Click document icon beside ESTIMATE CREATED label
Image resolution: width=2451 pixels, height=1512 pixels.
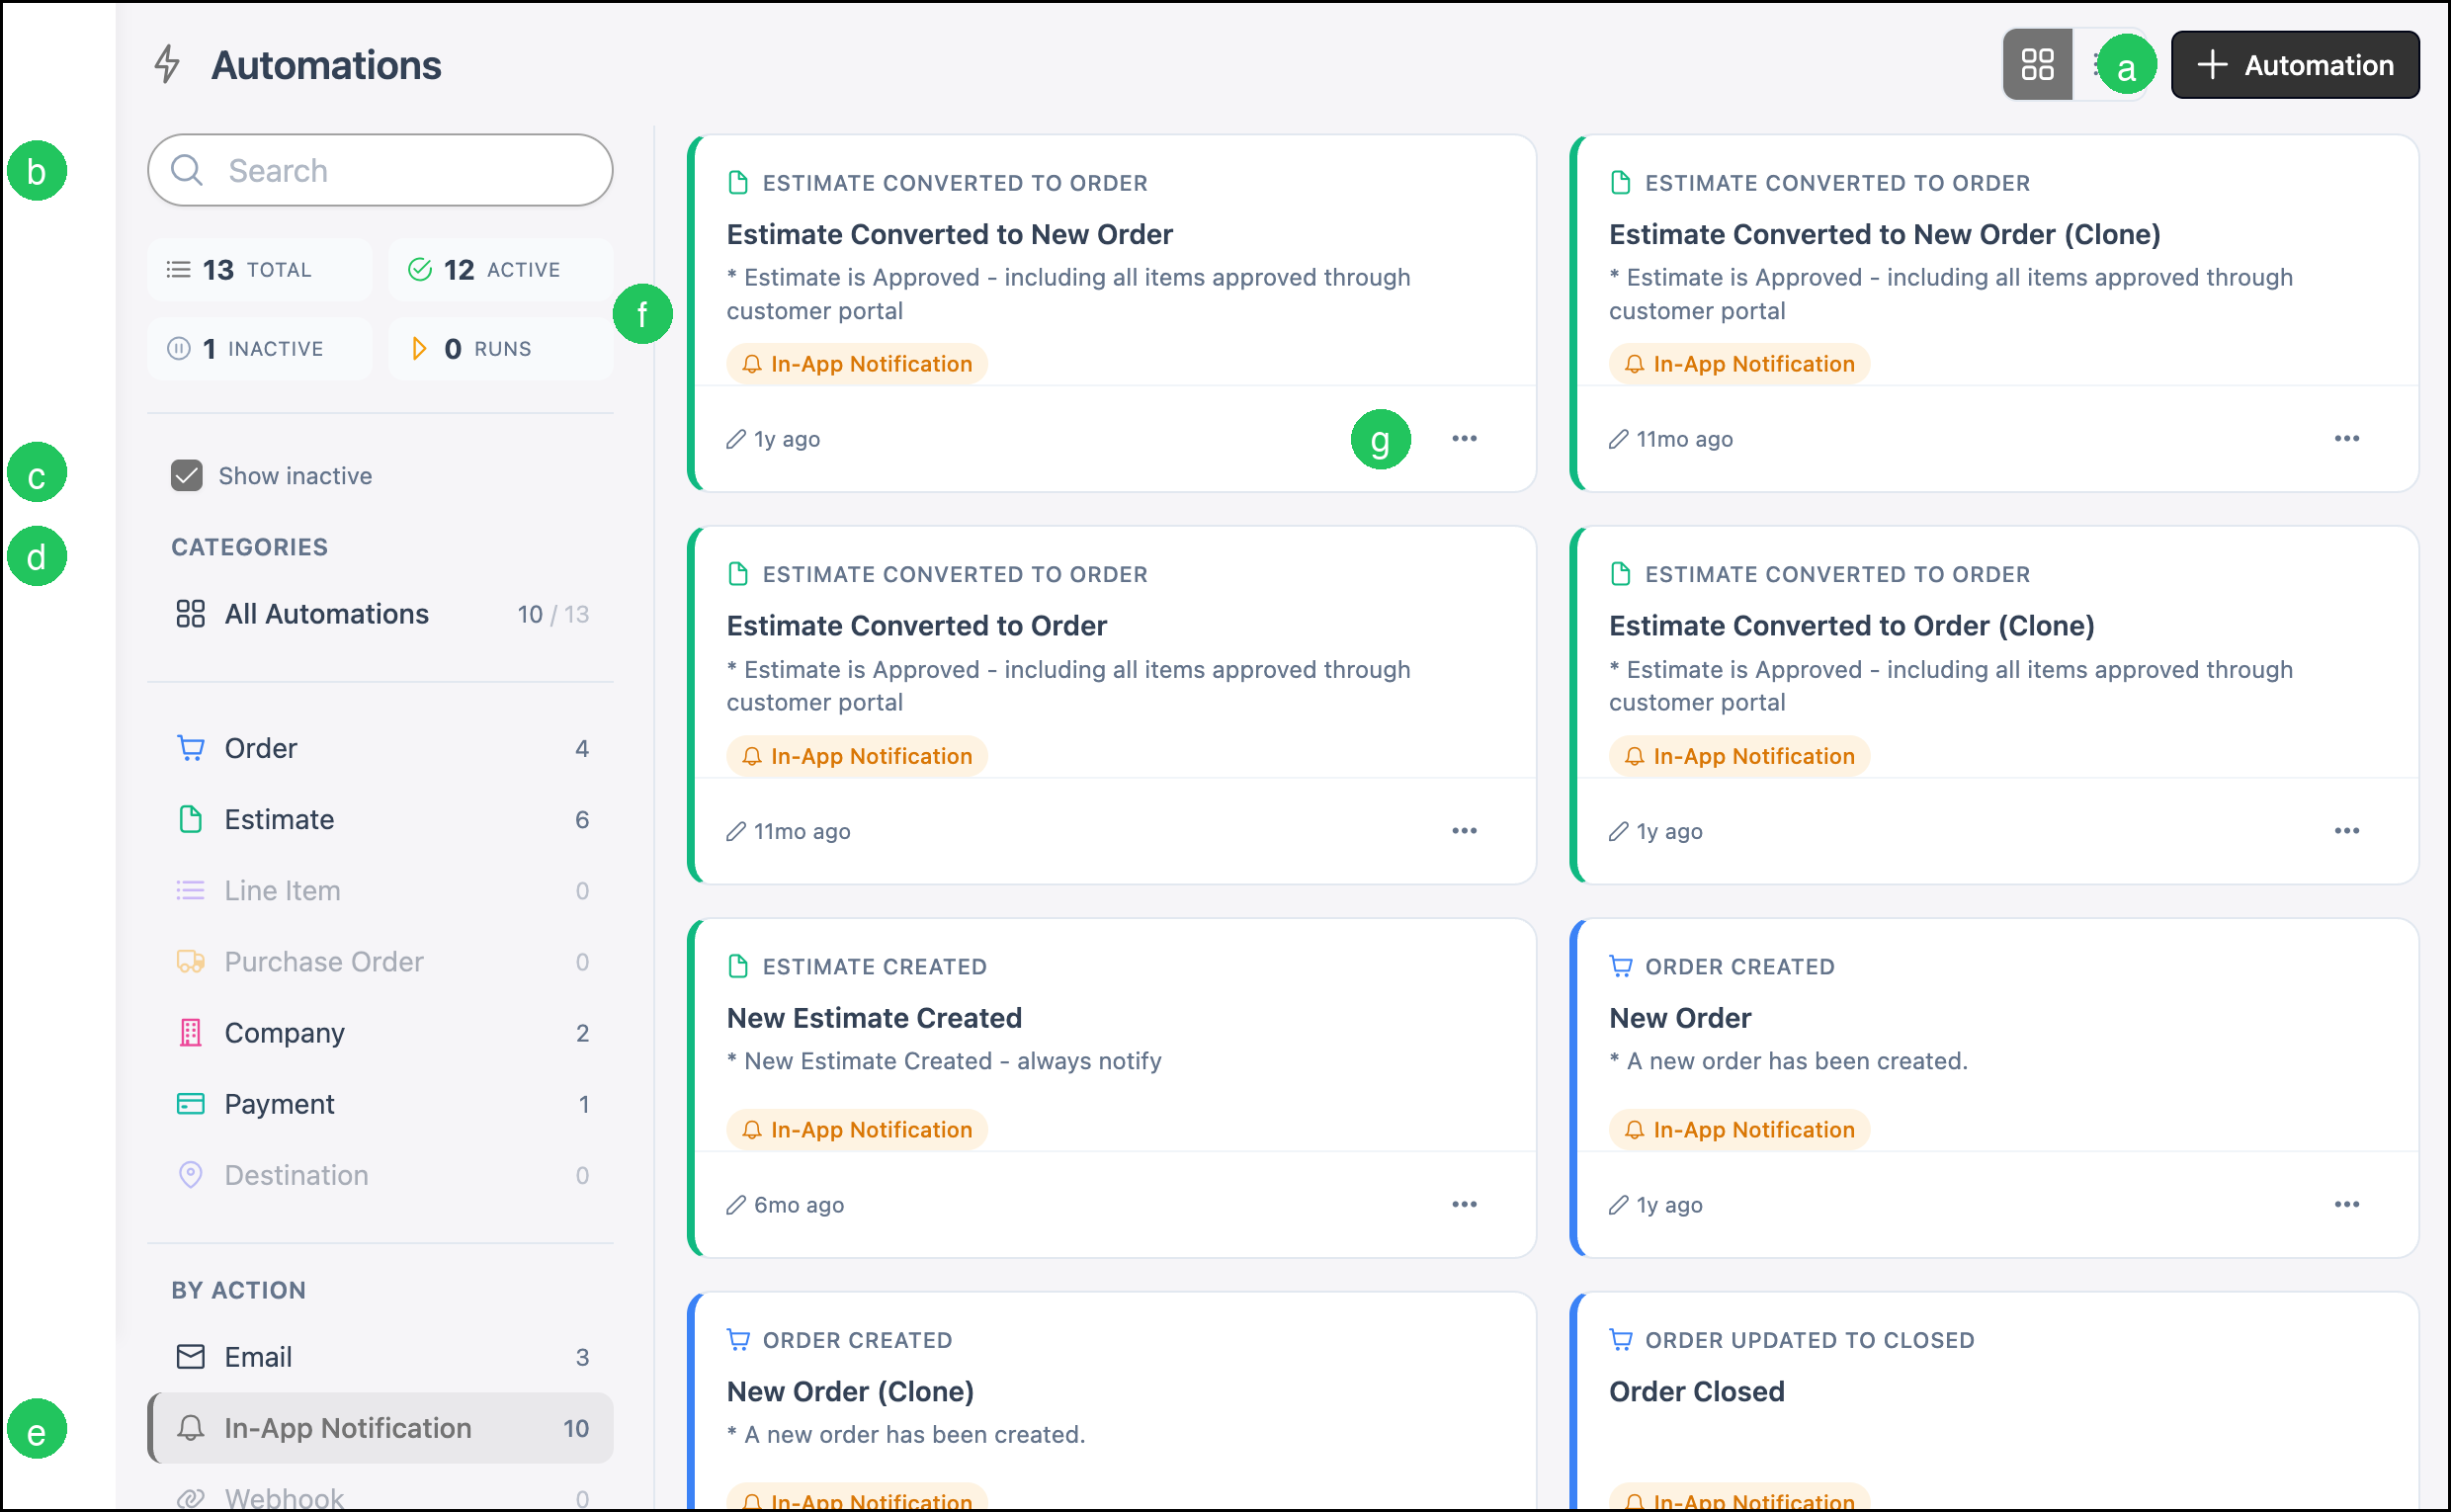point(738,966)
